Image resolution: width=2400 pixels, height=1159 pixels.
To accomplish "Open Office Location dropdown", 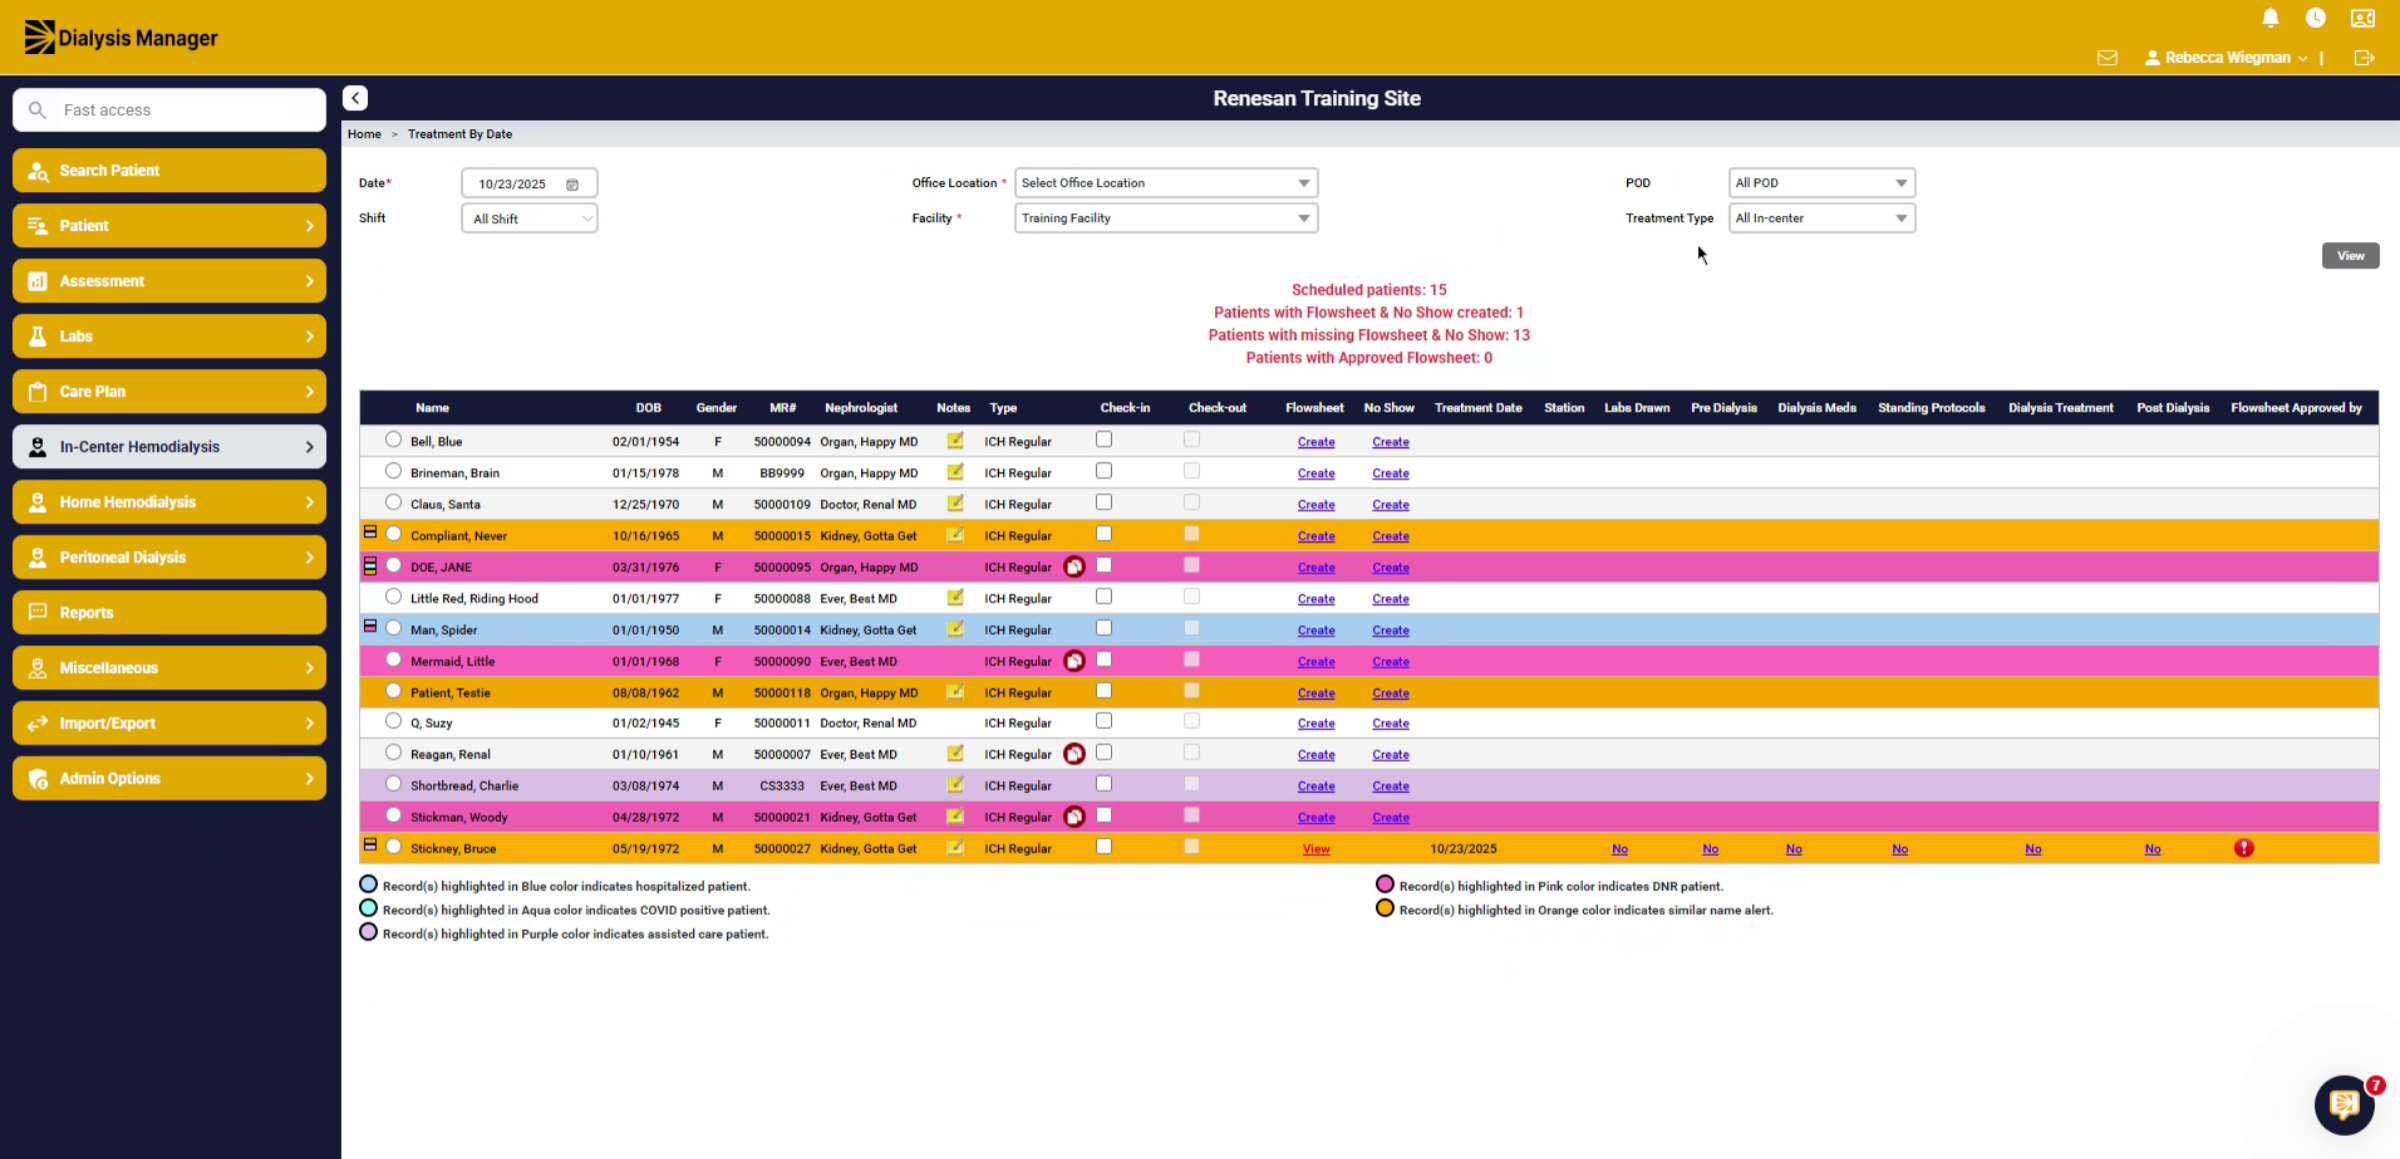I will (x=1166, y=183).
